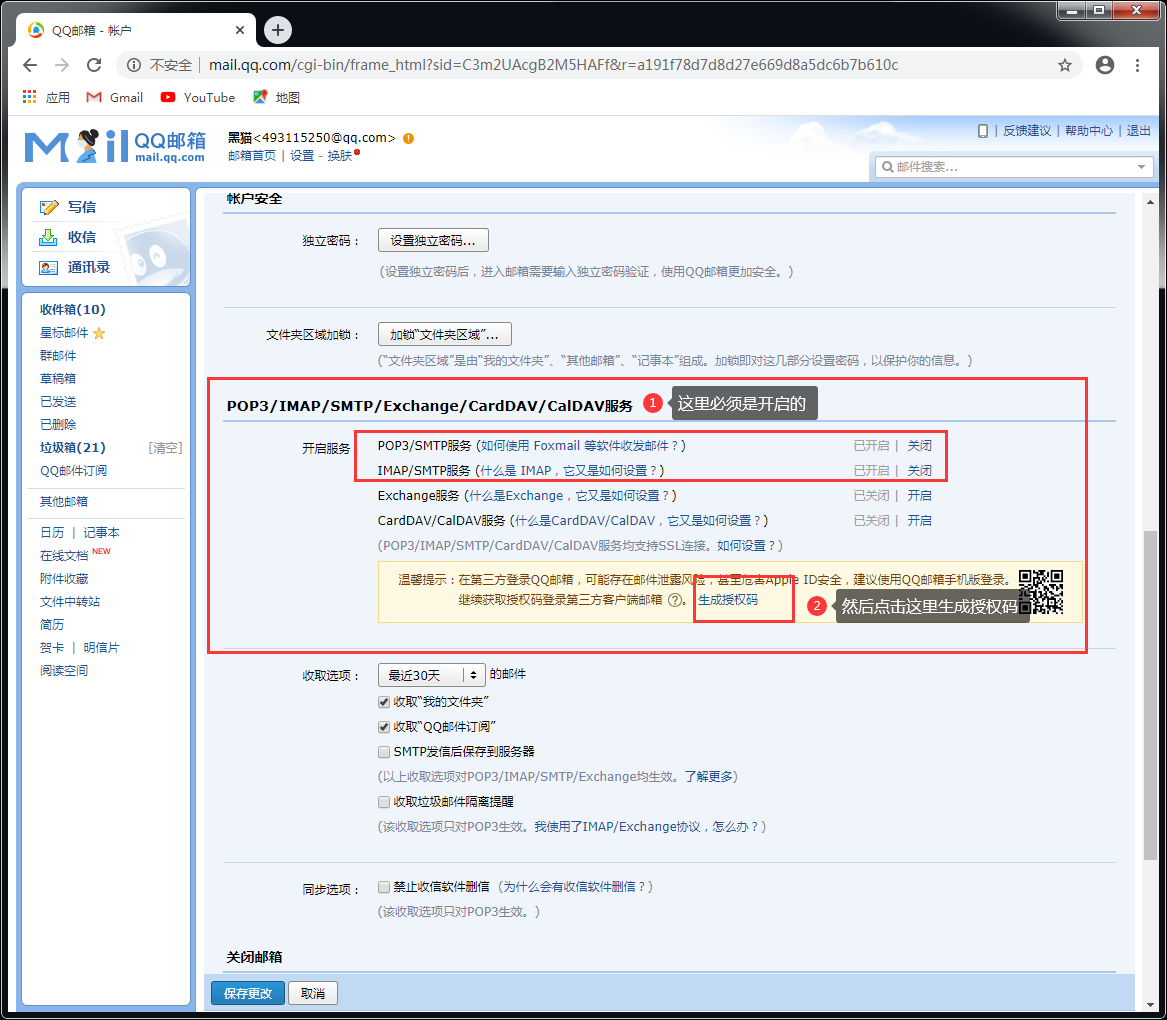Reload the QQ Mail page
Image resolution: width=1167 pixels, height=1020 pixels.
[94, 65]
